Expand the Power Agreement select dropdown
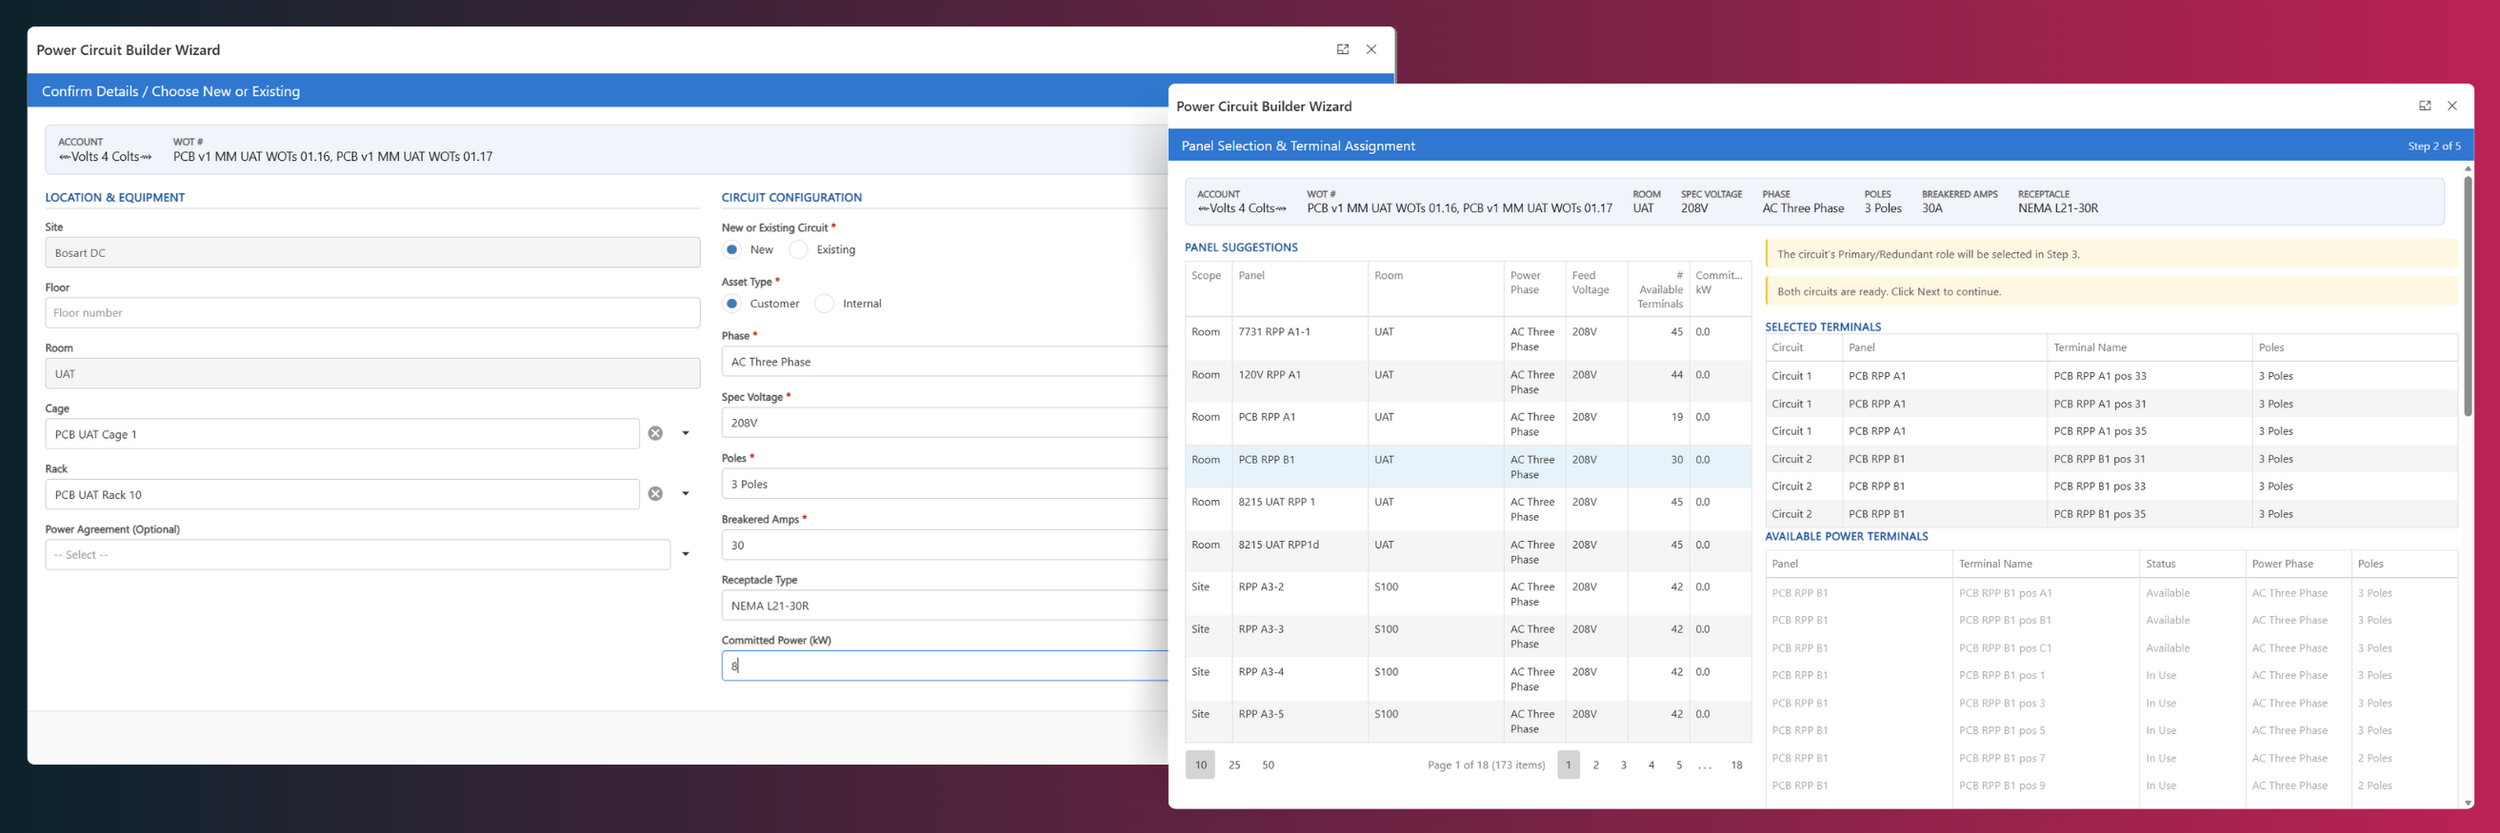The height and width of the screenshot is (833, 2500). 686,554
